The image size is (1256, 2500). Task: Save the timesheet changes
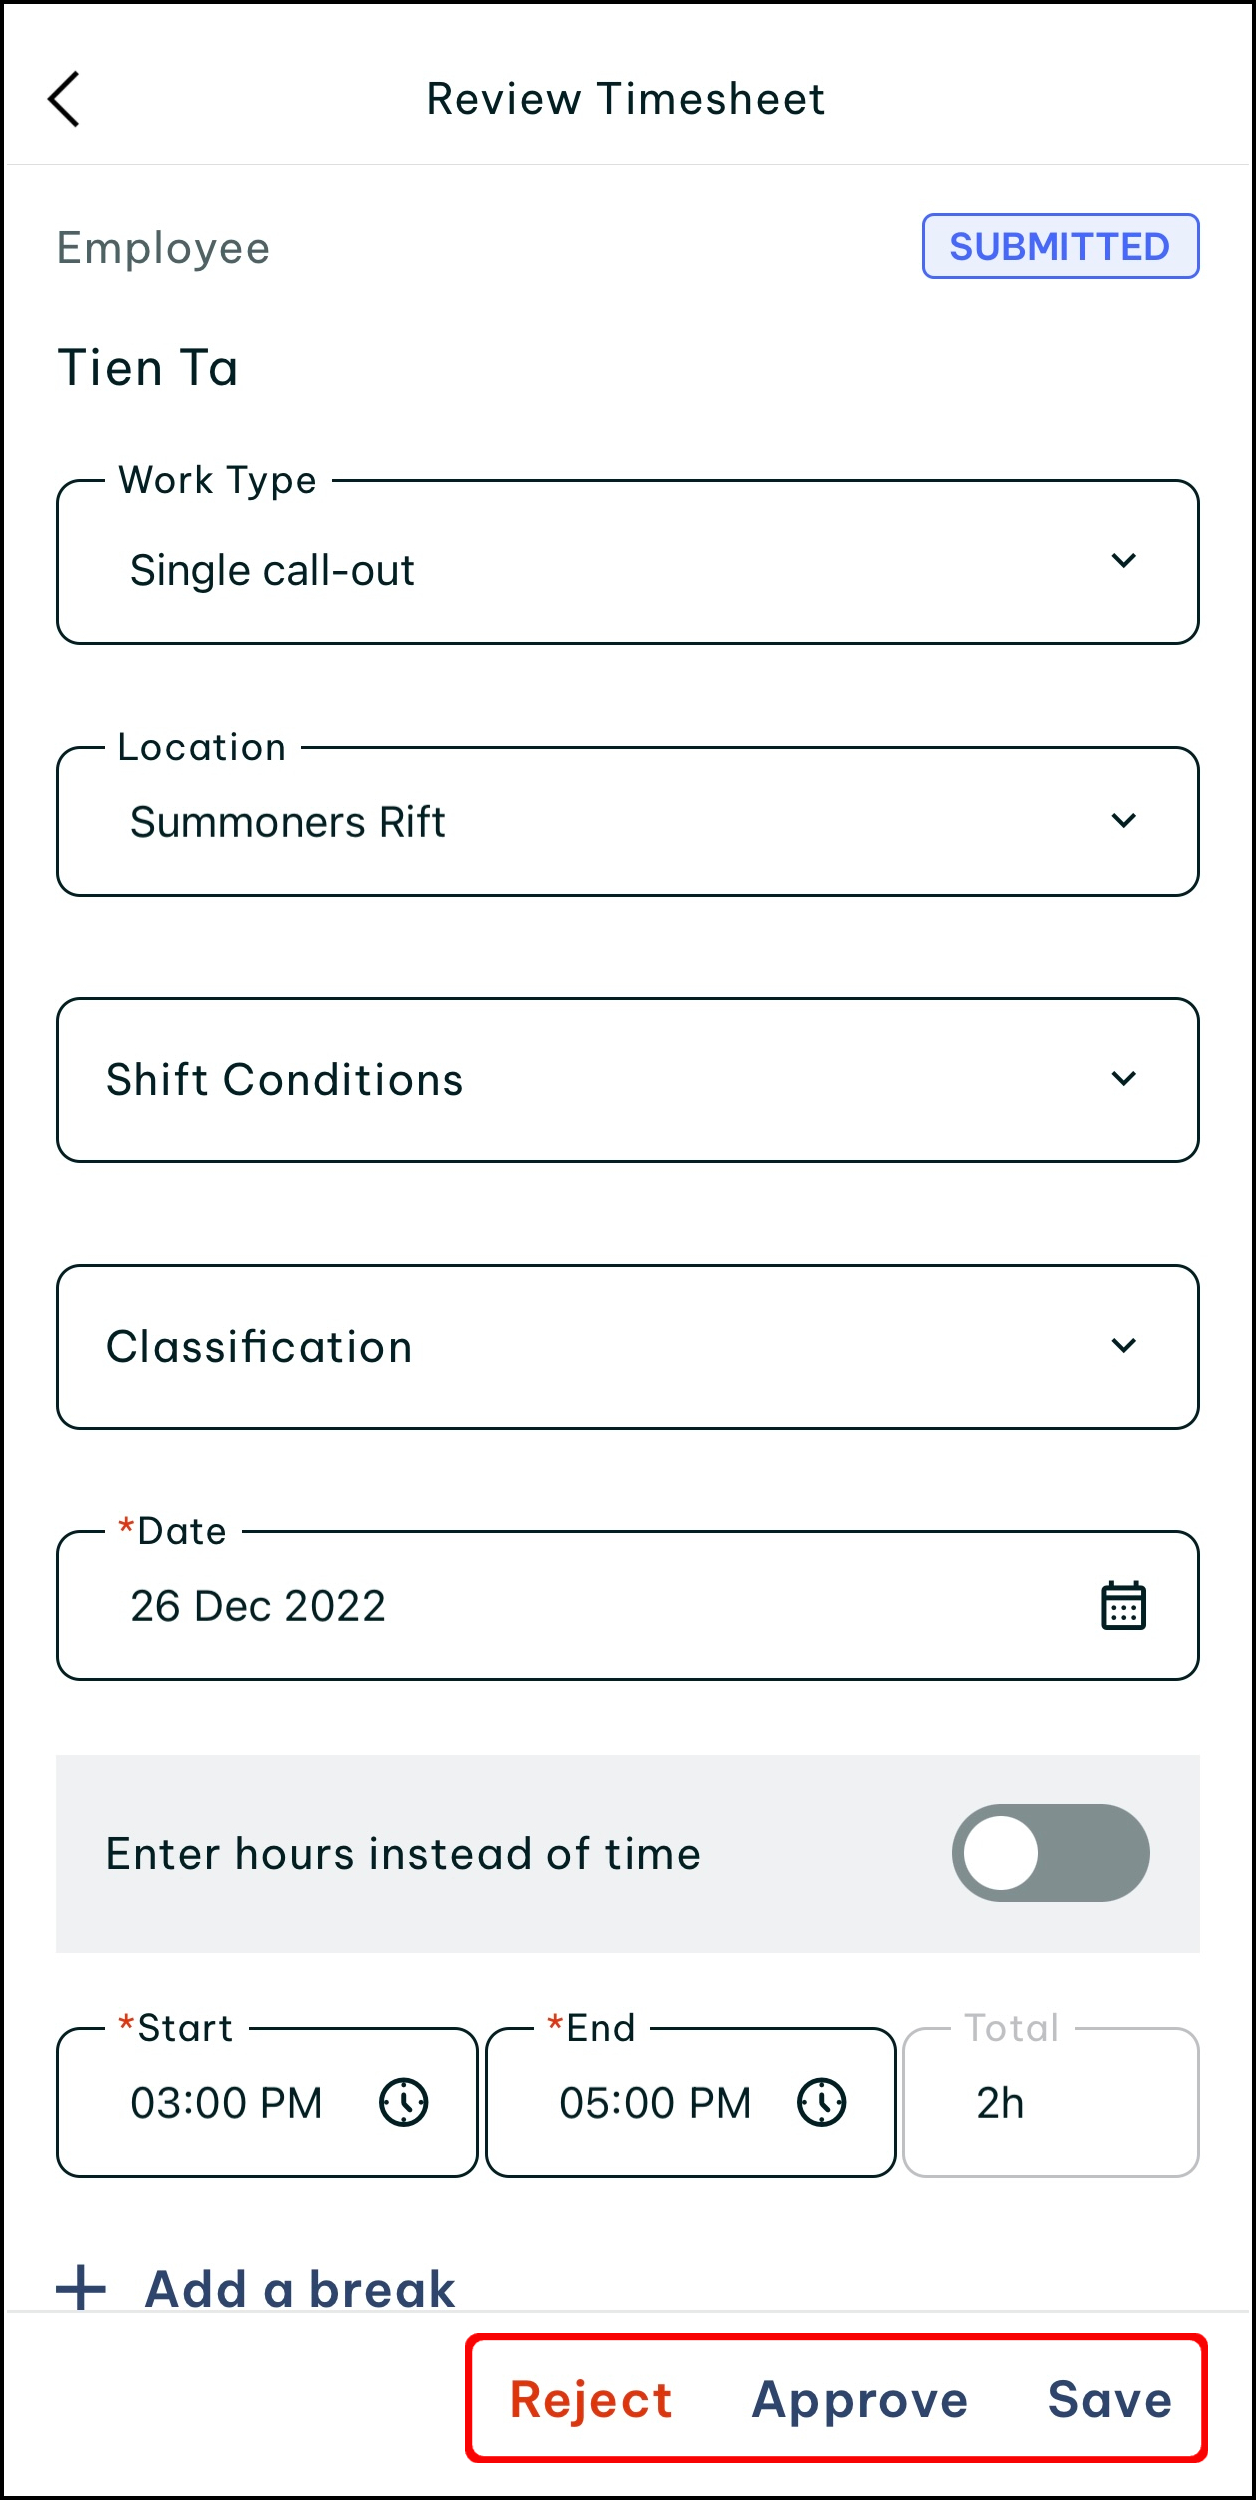click(1110, 2399)
